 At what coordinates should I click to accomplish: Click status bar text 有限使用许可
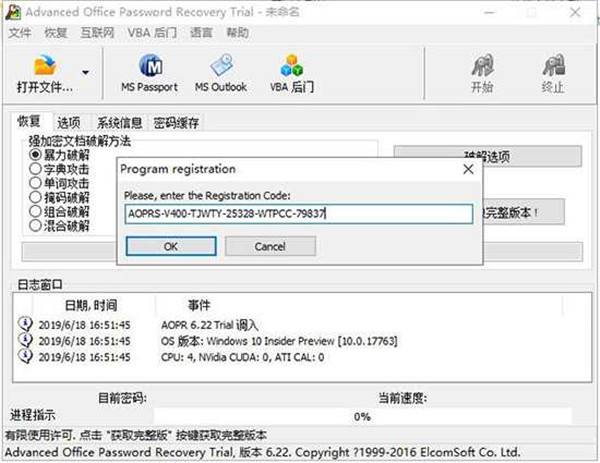pyautogui.click(x=136, y=435)
